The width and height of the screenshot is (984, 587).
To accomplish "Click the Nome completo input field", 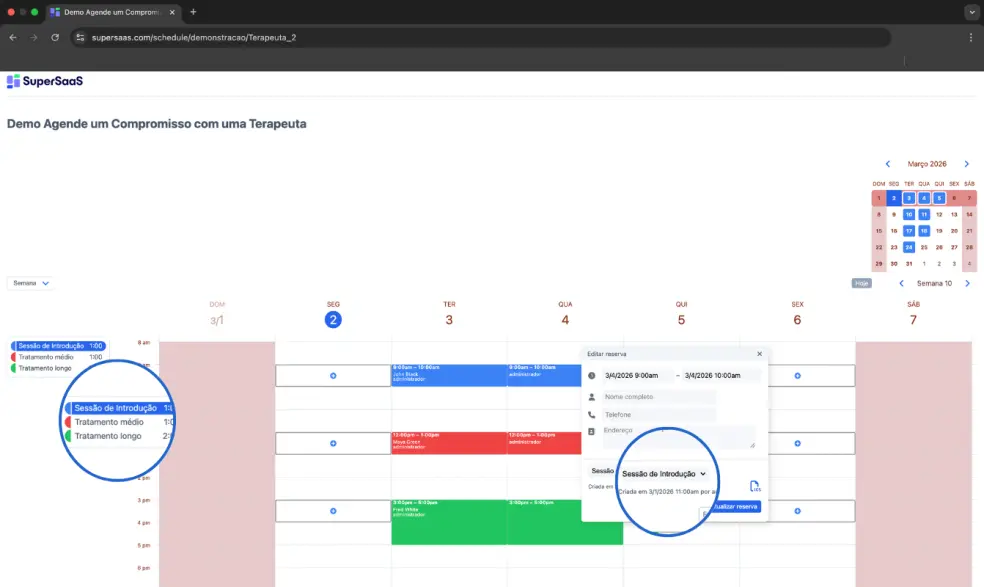I will [658, 397].
